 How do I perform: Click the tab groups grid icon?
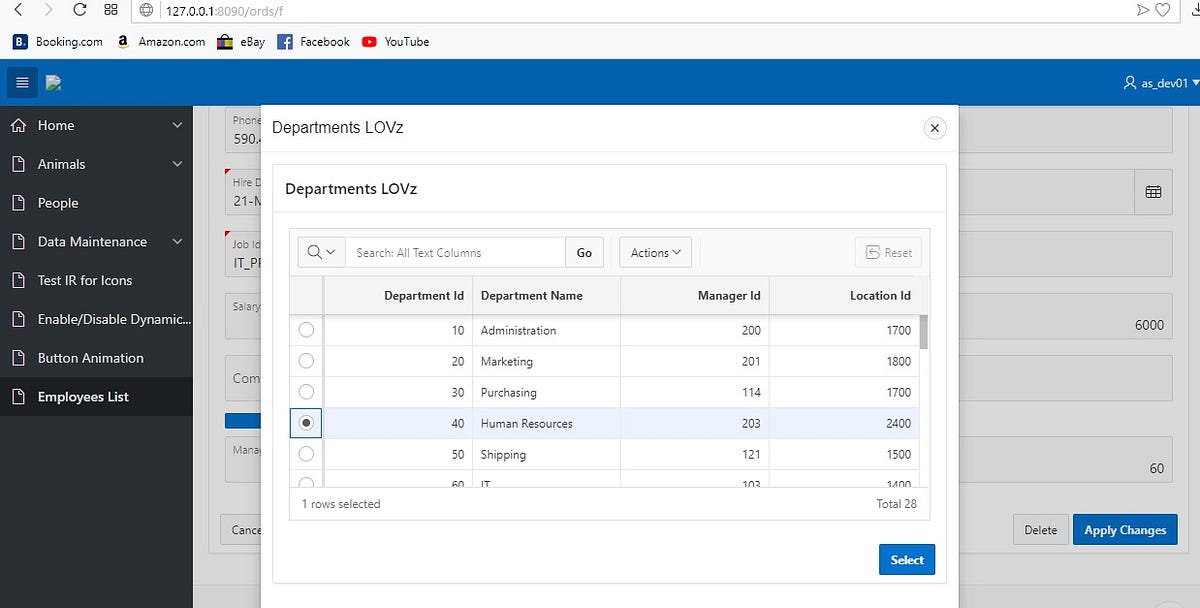tap(111, 9)
